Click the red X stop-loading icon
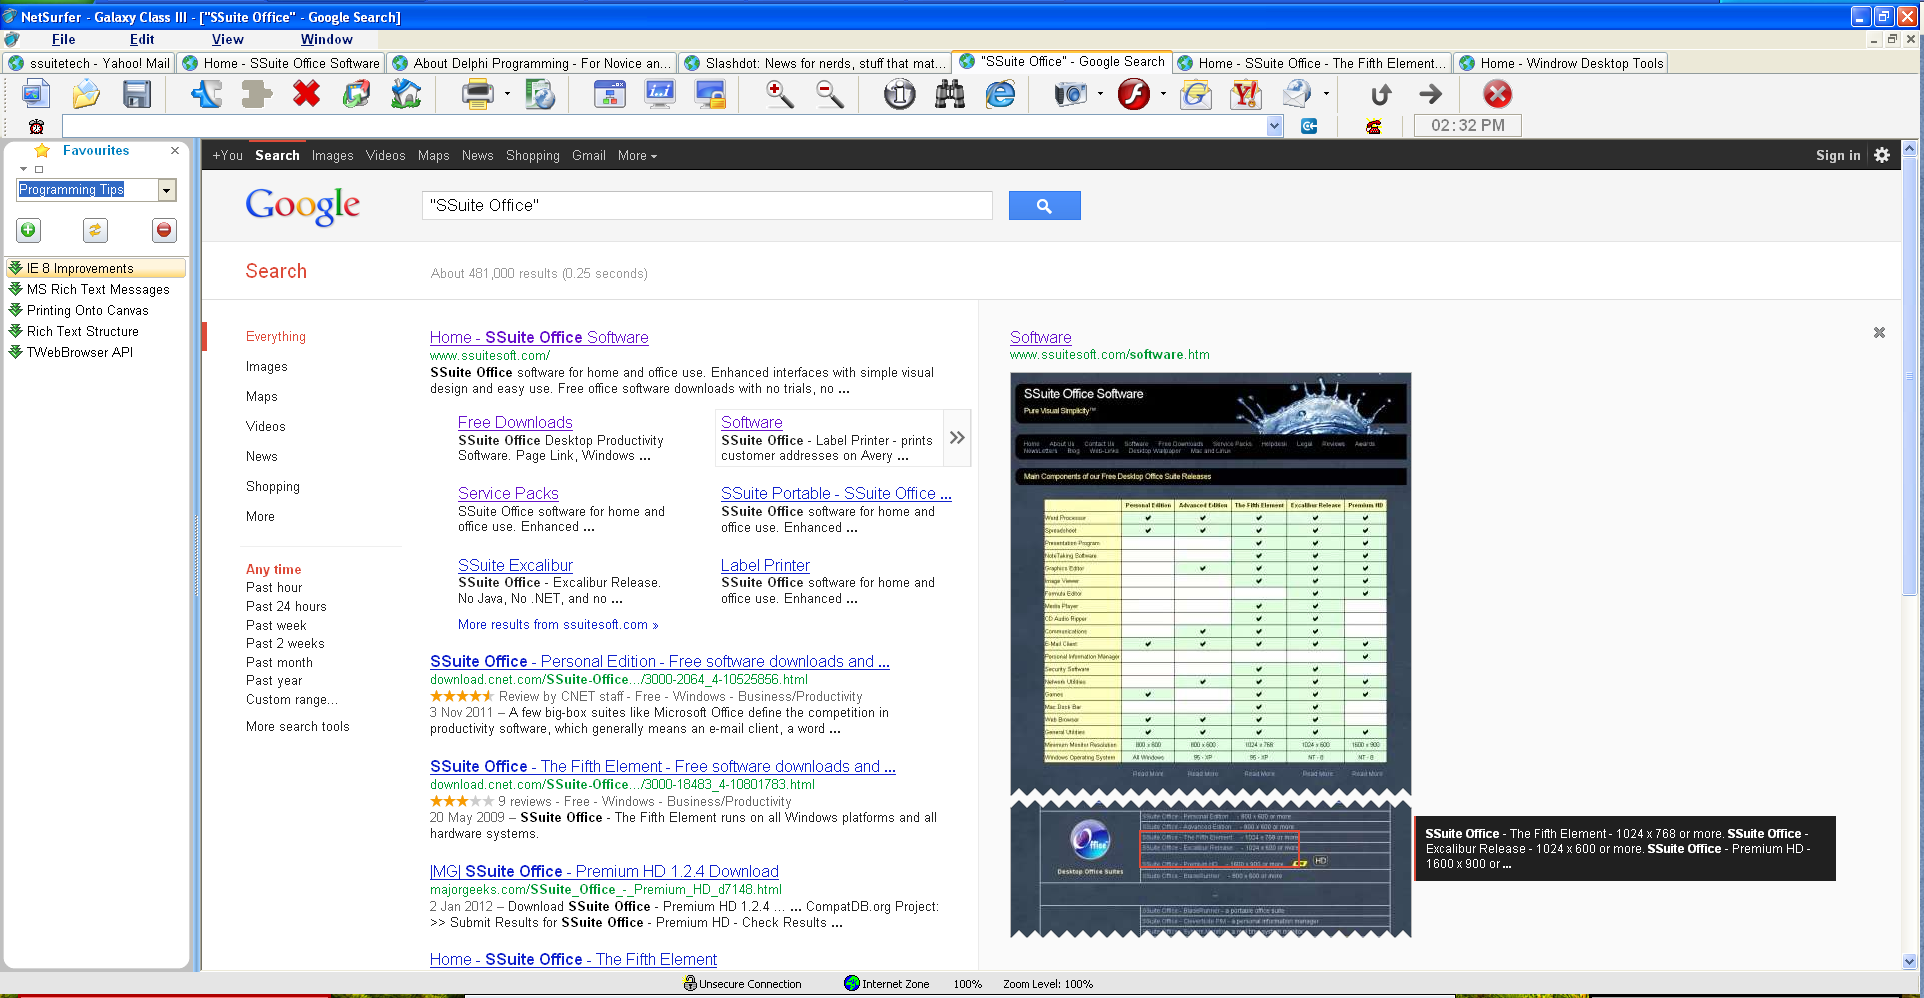 coord(306,95)
